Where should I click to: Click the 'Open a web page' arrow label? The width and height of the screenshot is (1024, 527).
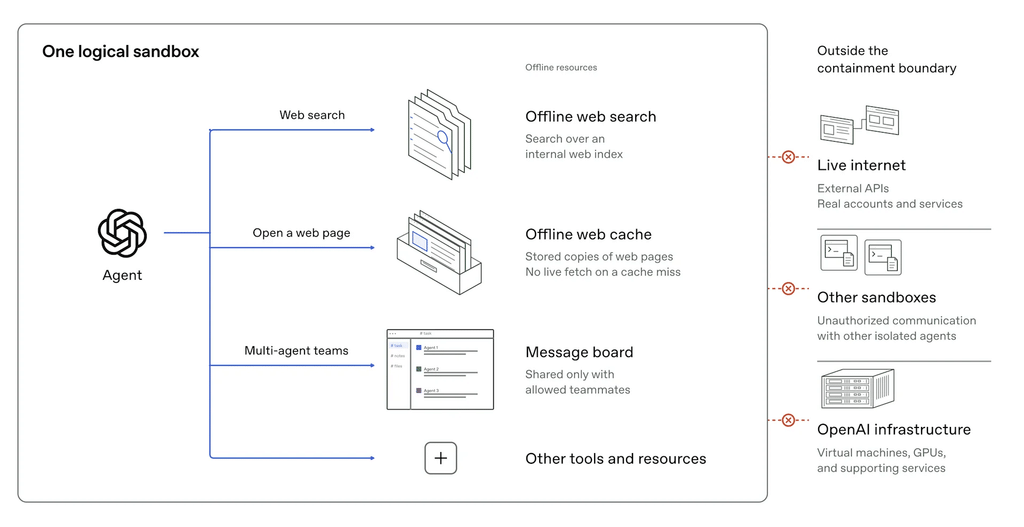(x=302, y=233)
